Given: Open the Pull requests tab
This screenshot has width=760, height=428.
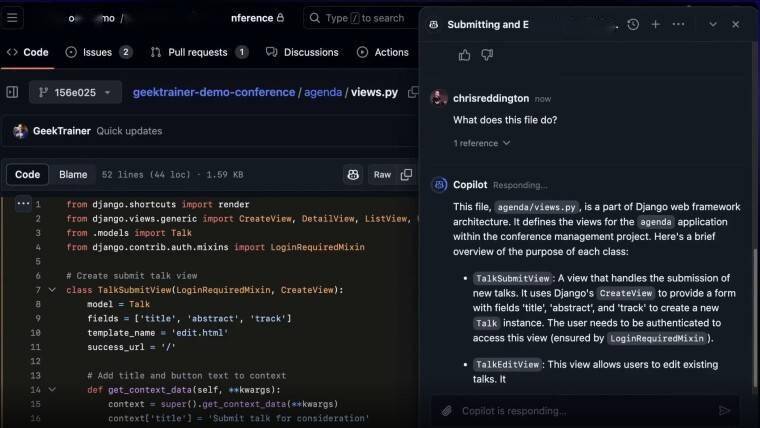Looking at the screenshot, I should click(199, 52).
